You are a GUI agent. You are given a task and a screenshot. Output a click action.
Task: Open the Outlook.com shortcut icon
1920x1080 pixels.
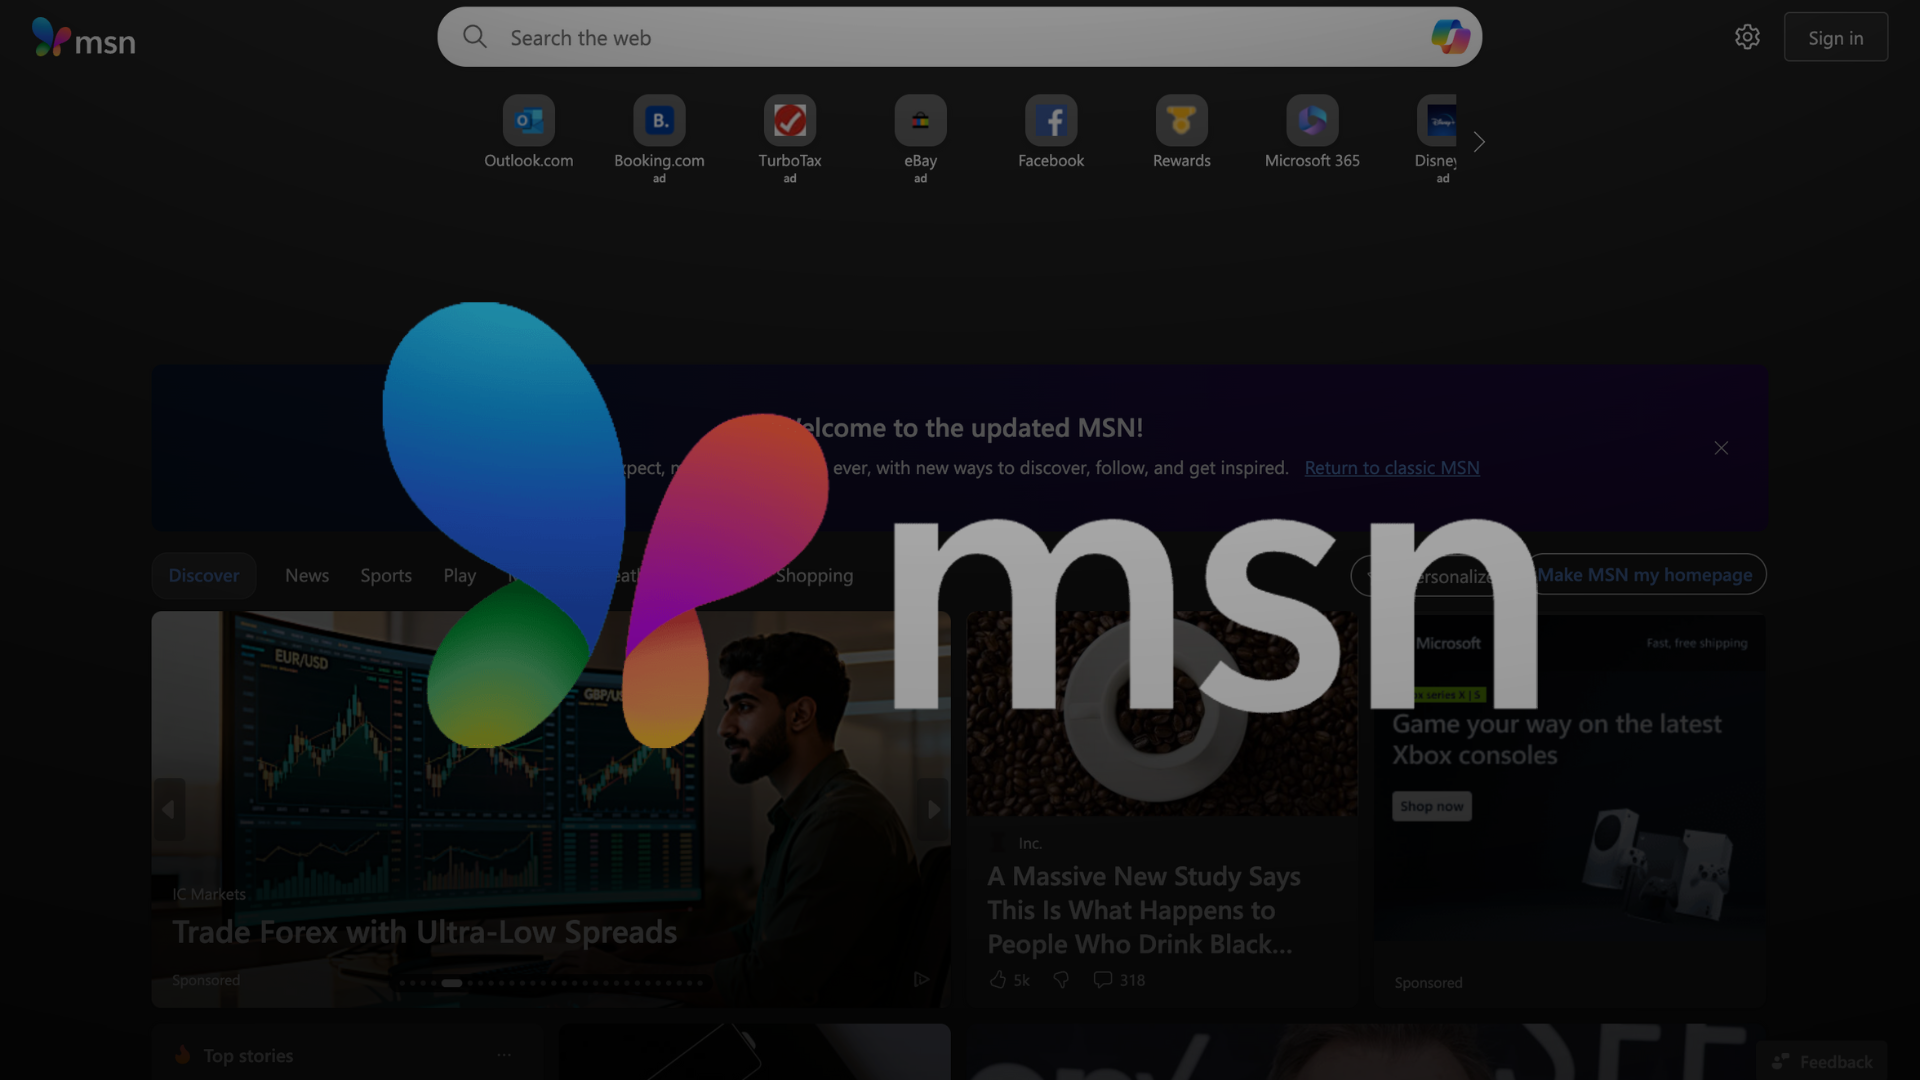click(528, 121)
